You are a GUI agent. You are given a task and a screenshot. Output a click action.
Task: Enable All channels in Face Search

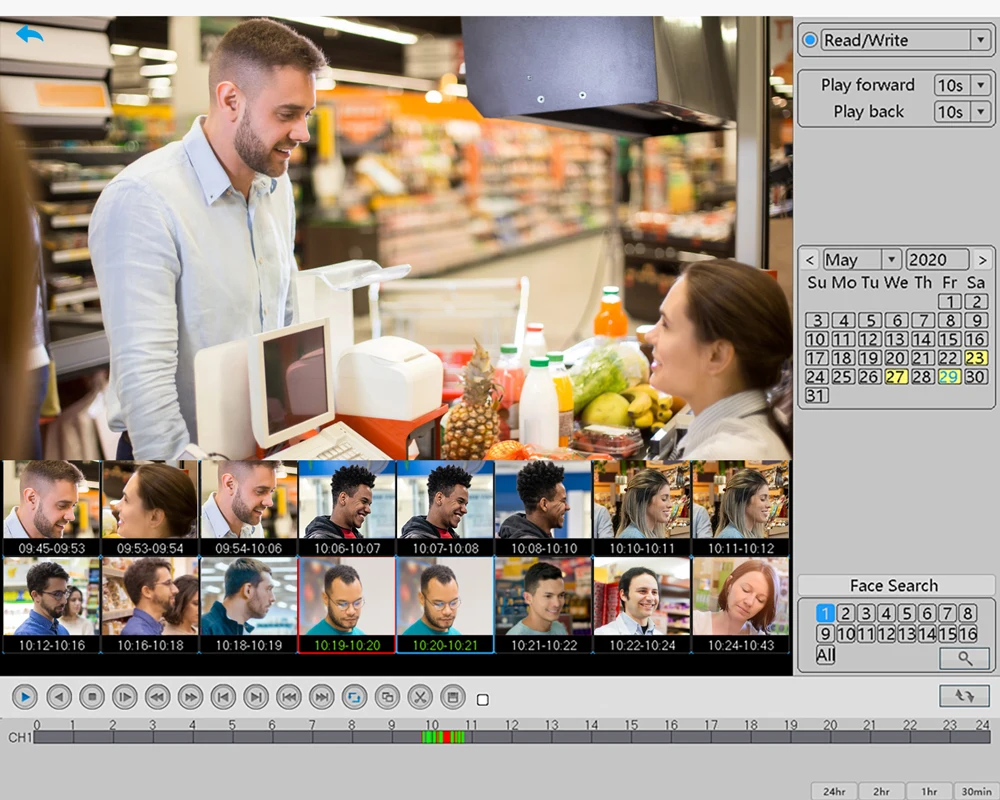[x=825, y=655]
